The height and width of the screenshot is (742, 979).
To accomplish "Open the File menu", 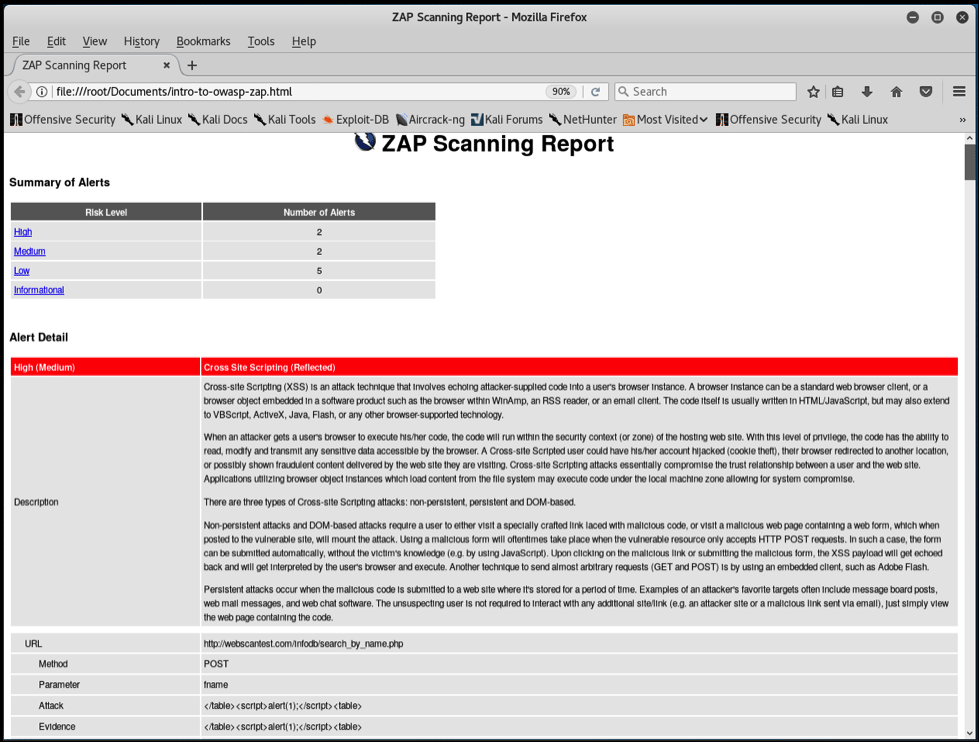I will (21, 41).
